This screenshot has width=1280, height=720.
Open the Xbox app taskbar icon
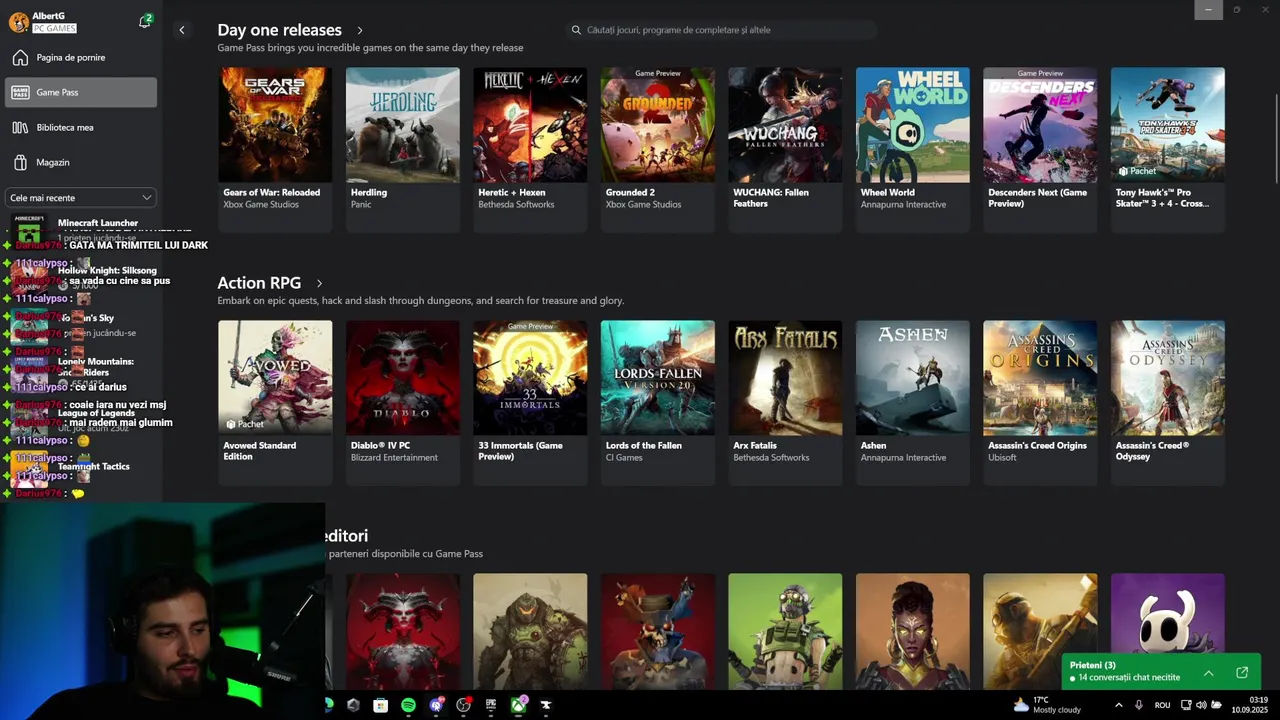click(518, 705)
